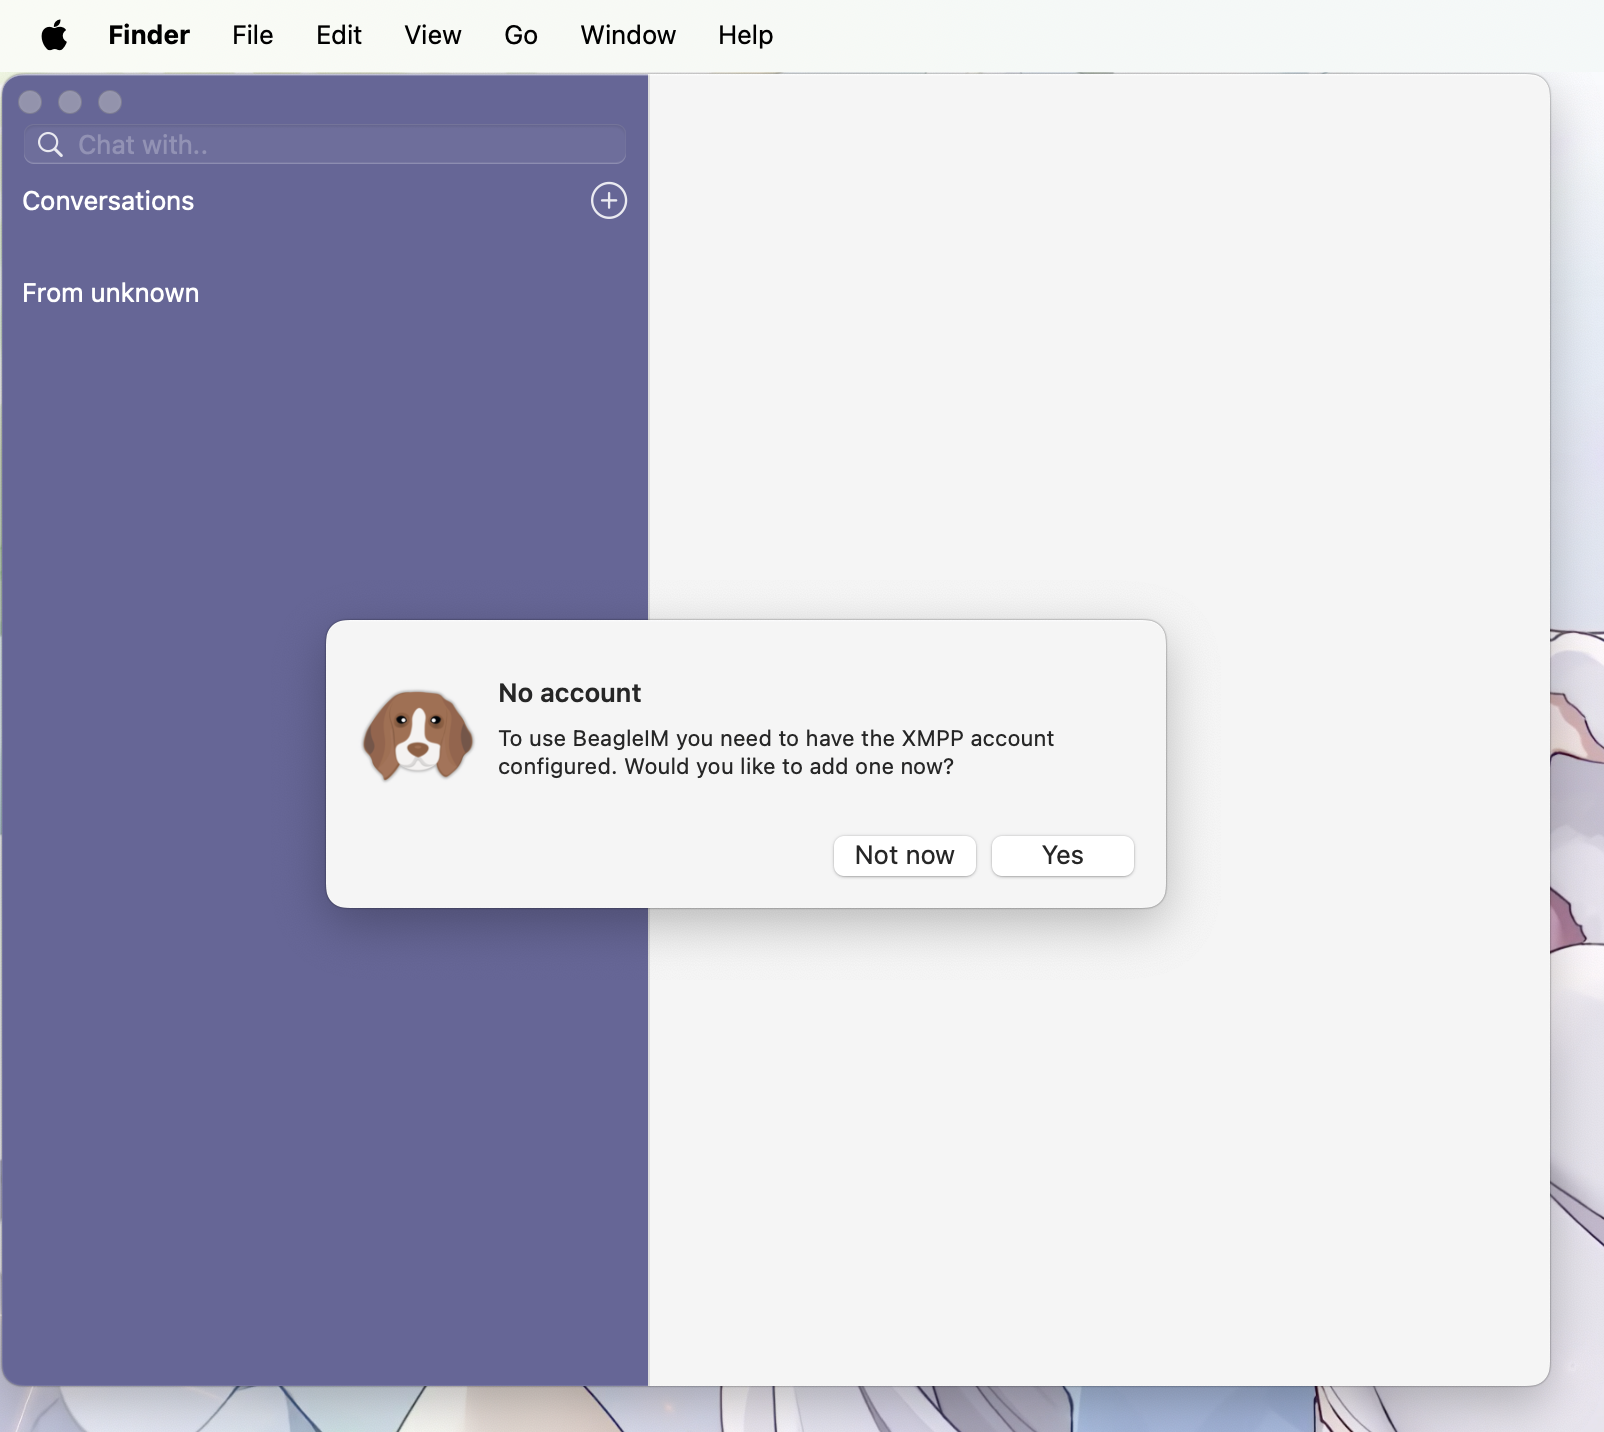Screen dimensions: 1604x1432
Task: Dismiss dialog with Not now
Action: pyautogui.click(x=904, y=856)
